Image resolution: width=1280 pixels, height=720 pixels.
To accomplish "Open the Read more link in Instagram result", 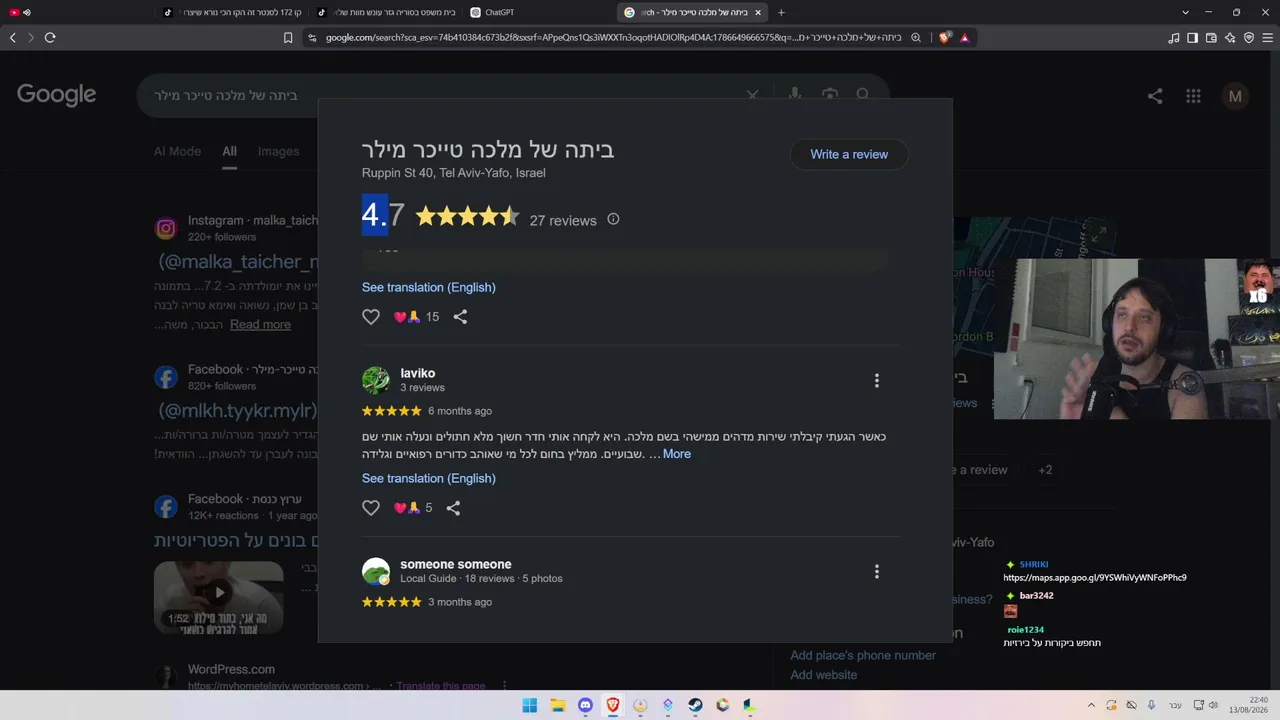I will coord(260,325).
